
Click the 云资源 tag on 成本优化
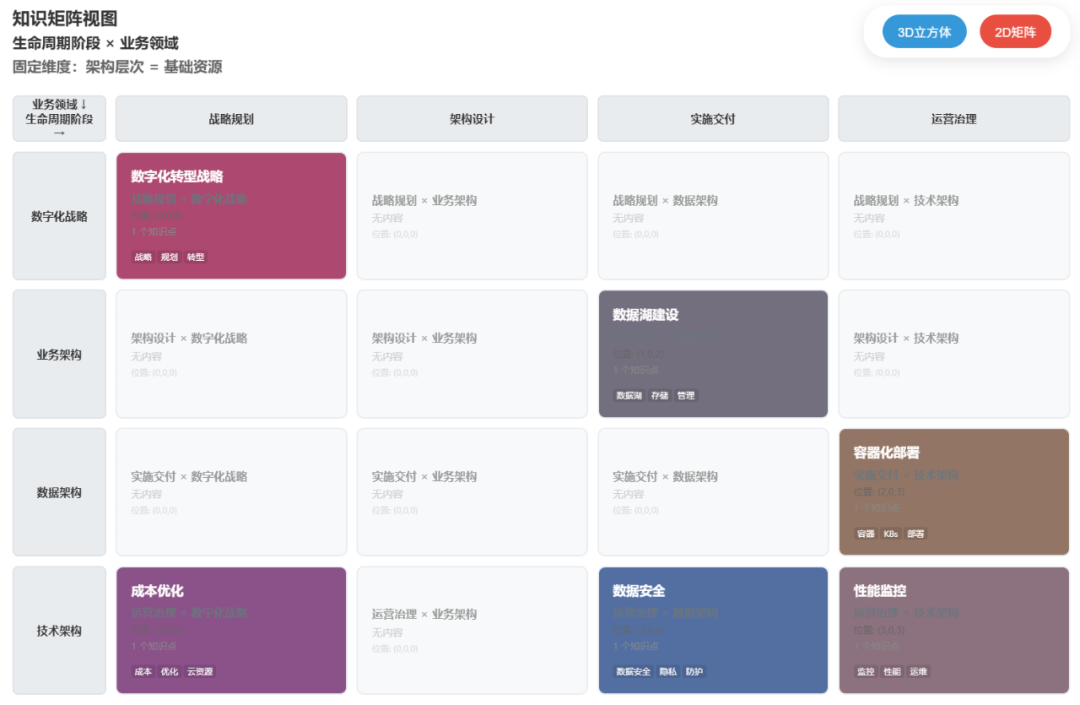199,672
